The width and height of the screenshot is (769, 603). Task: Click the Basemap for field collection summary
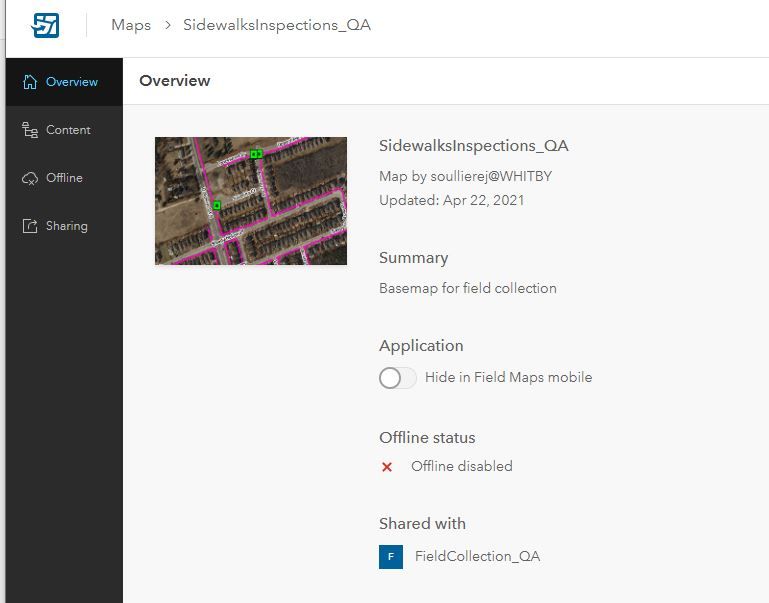(x=467, y=288)
